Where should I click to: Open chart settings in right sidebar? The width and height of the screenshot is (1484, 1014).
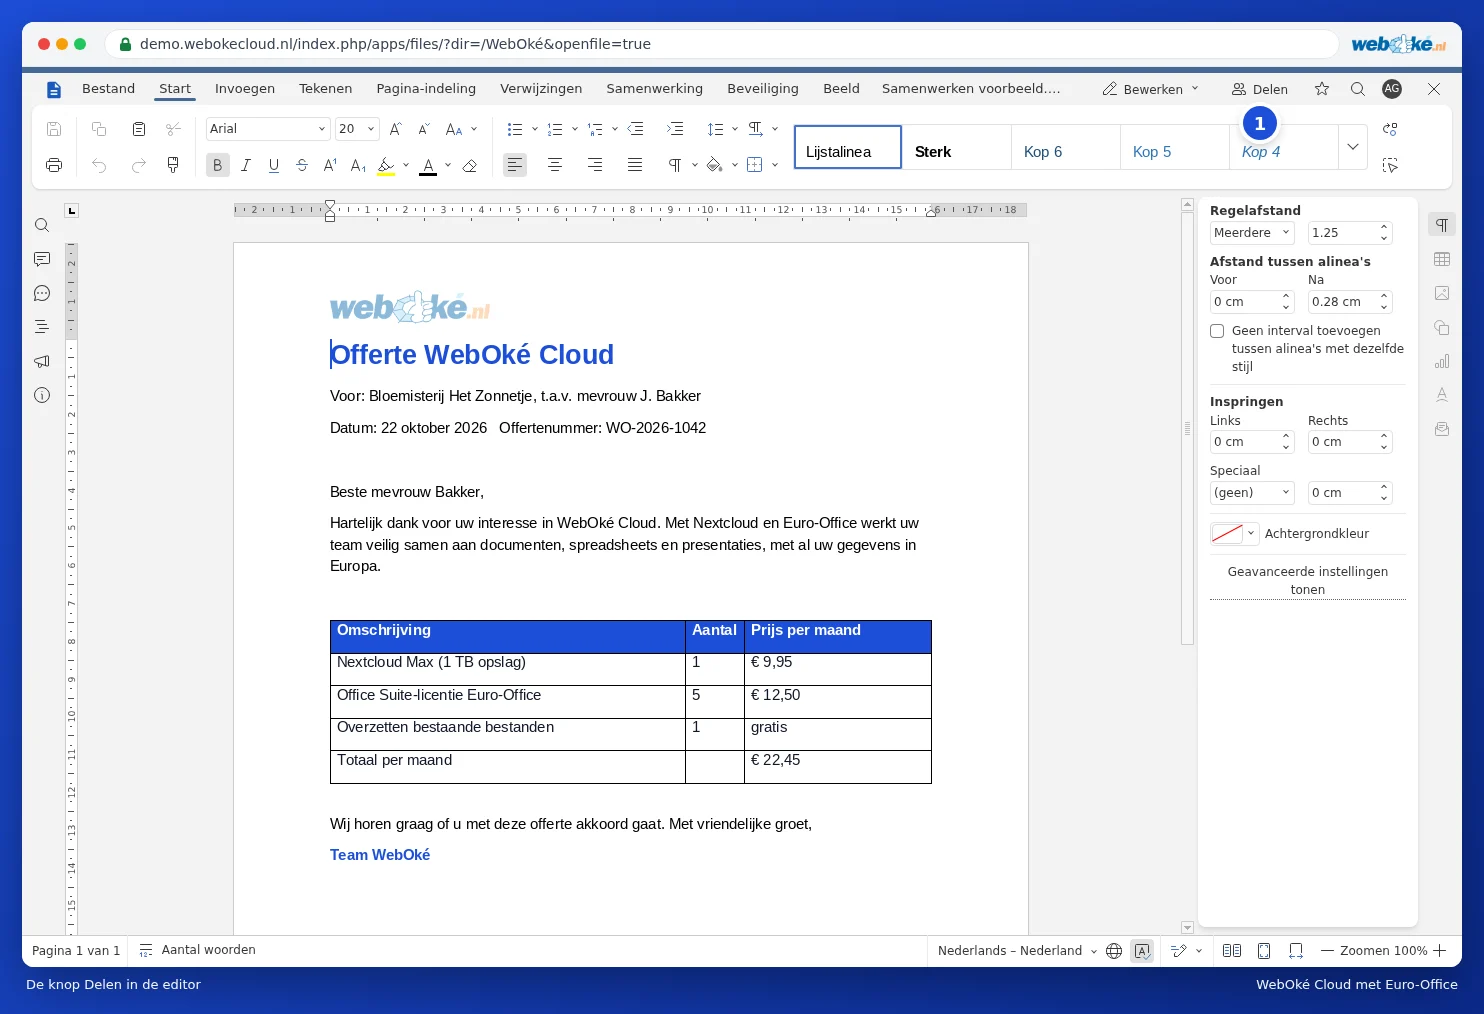point(1441,361)
